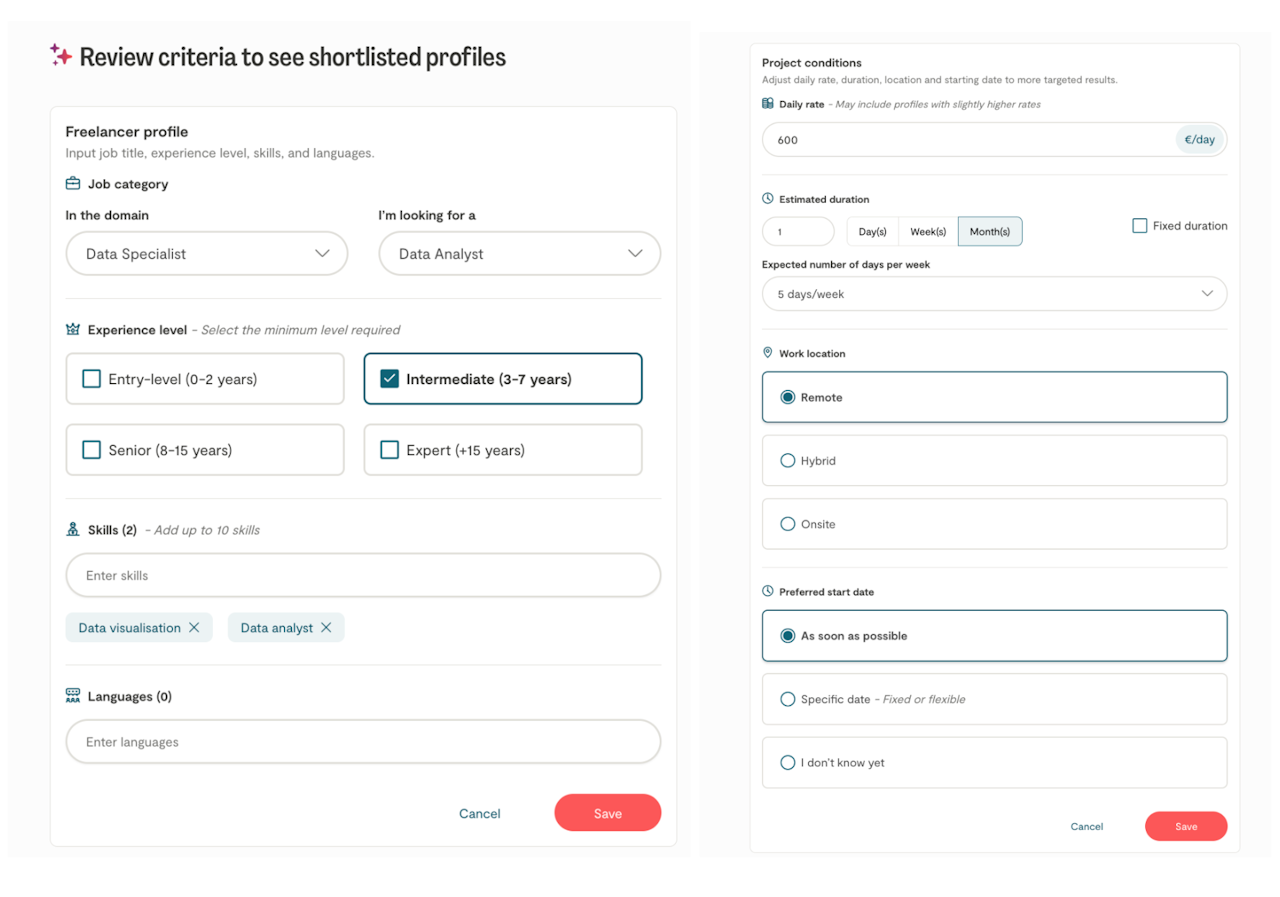Viewport: 1280px width, 897px height.
Task: Remove the Data visualisation skill tag
Action: 194,628
